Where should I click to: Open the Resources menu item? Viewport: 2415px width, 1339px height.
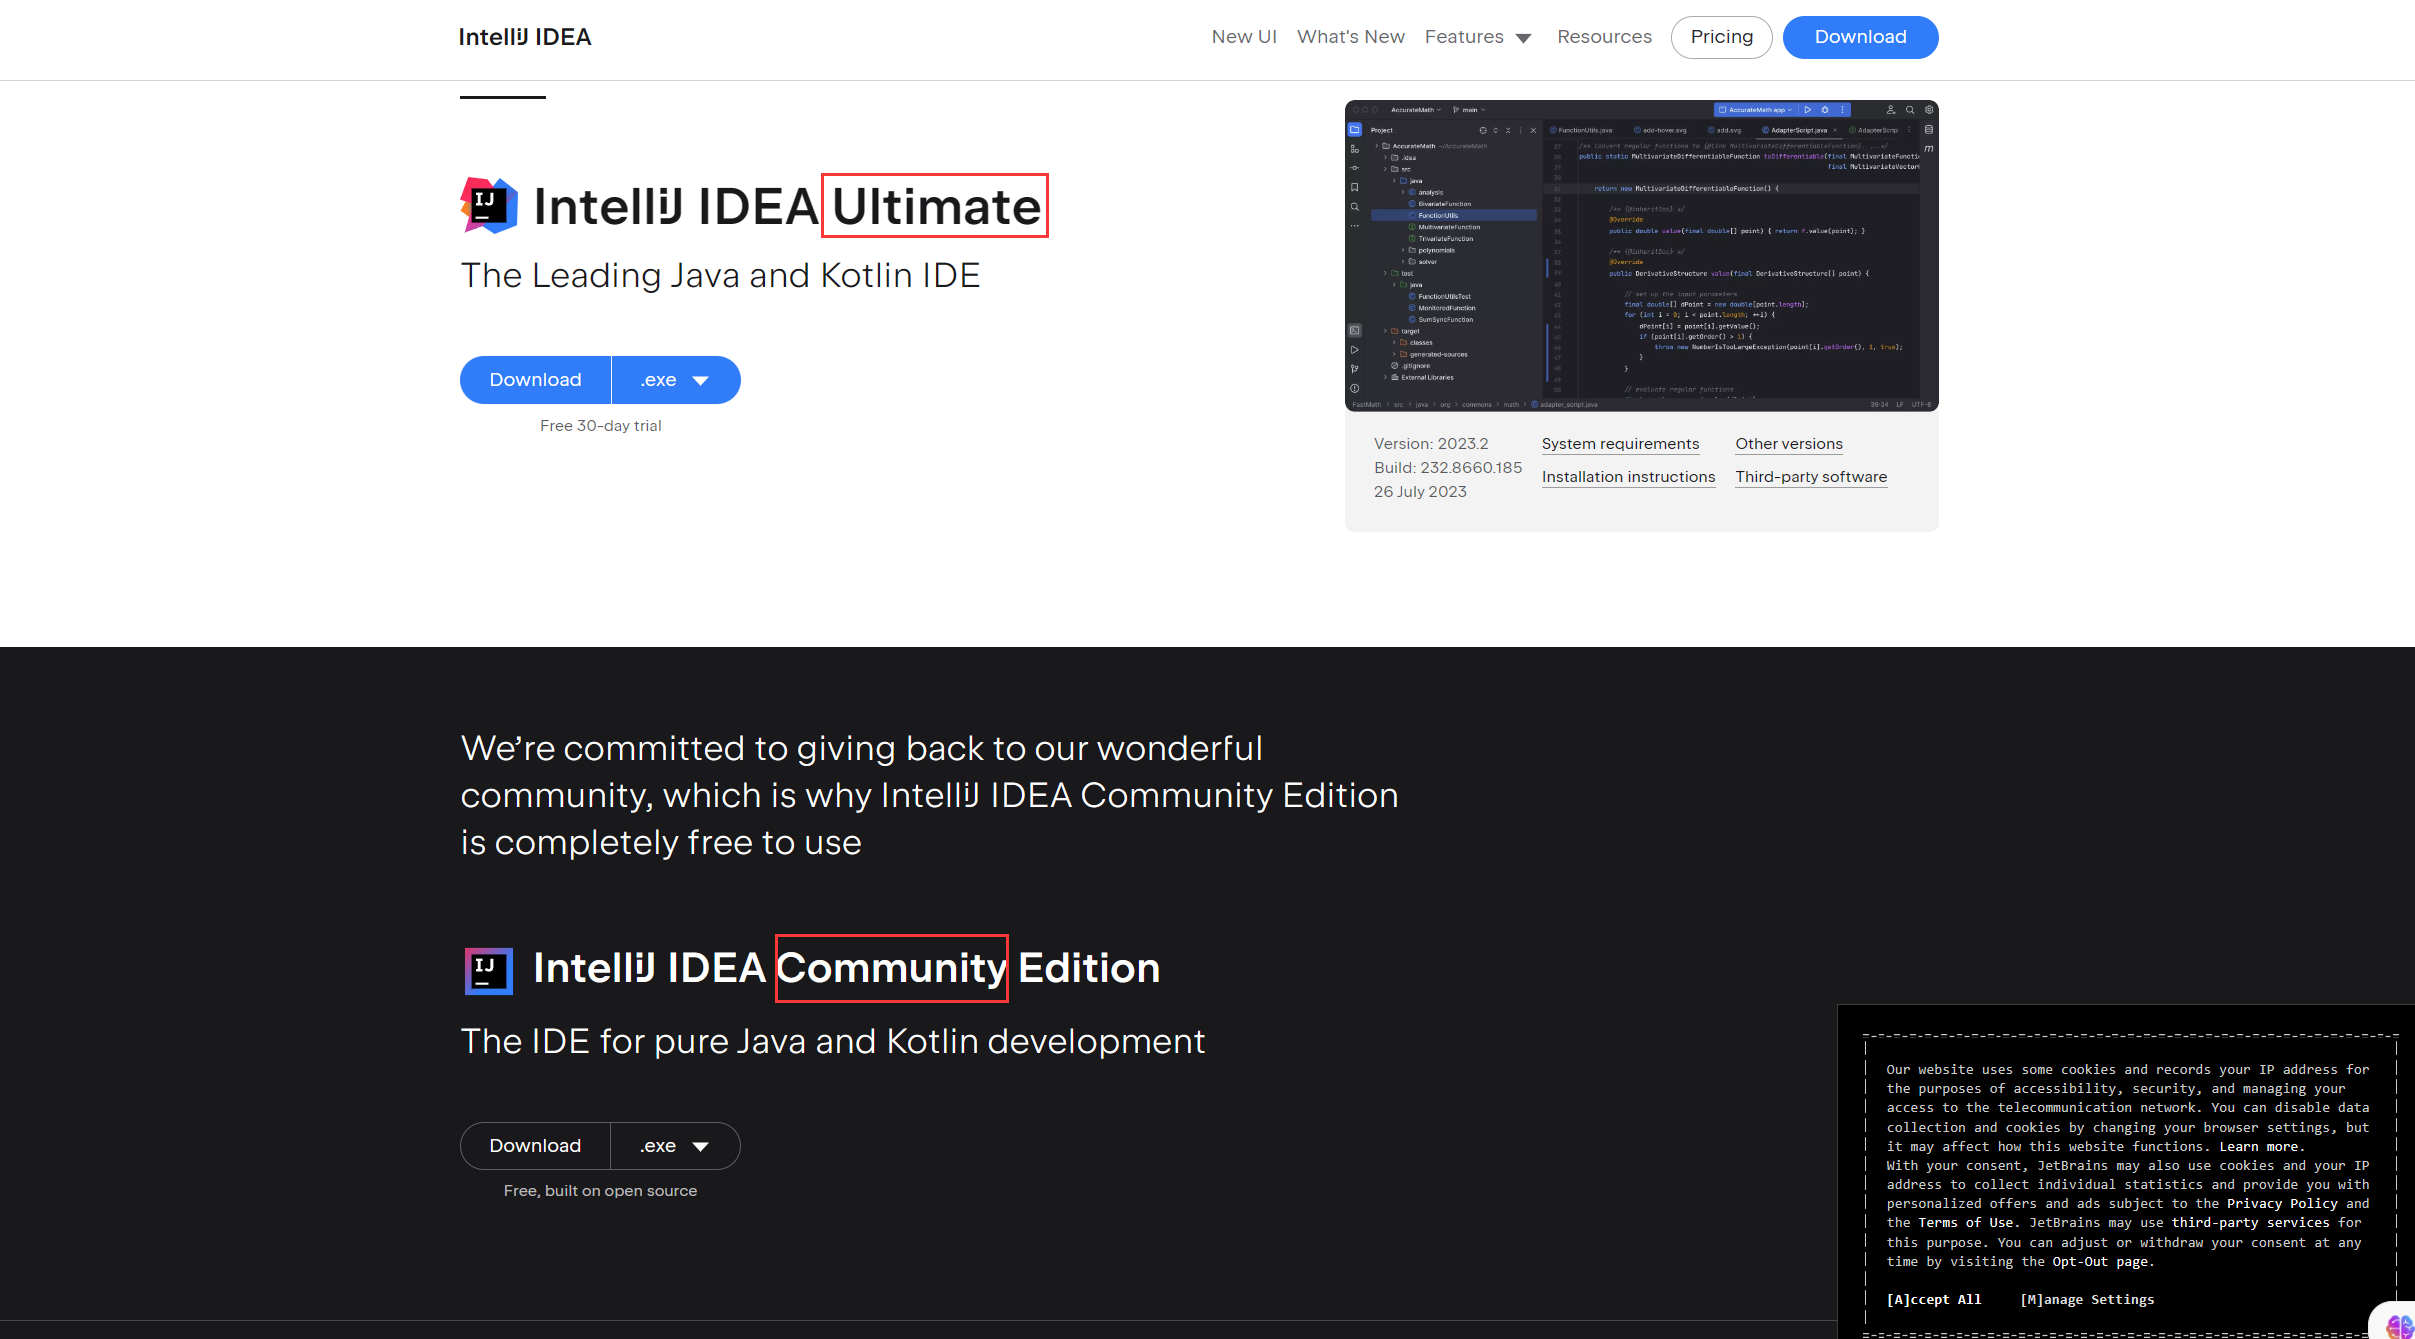pos(1604,37)
